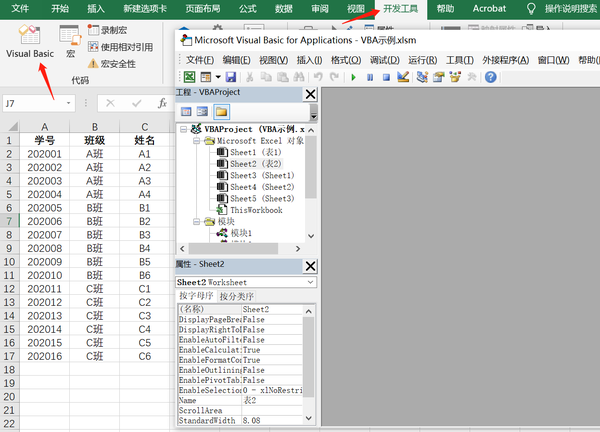This screenshot has height=432, width=600.
Task: Click the Copy icon in VBA toolbar
Action: point(266,77)
